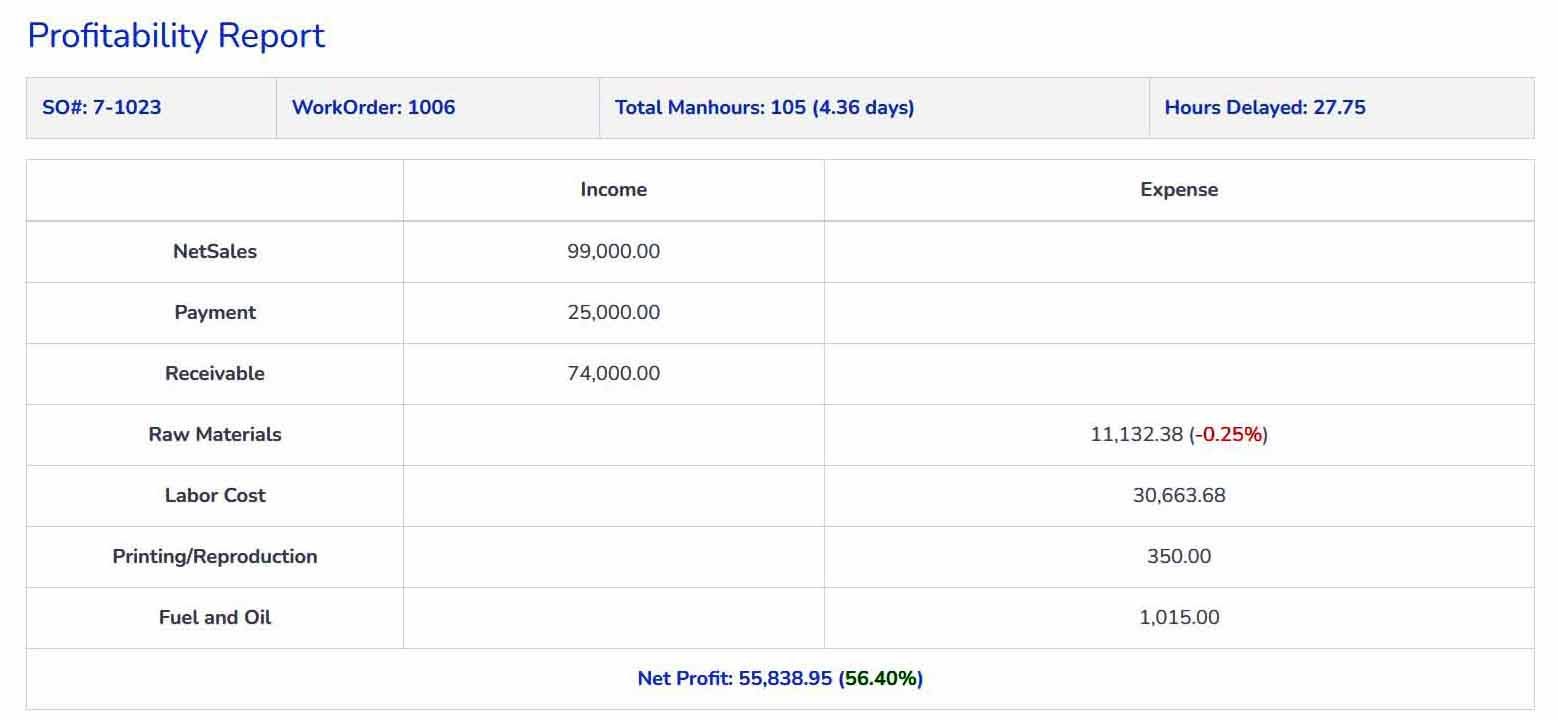This screenshot has height=720, width=1558.
Task: Click the Expense column header
Action: tap(1178, 190)
